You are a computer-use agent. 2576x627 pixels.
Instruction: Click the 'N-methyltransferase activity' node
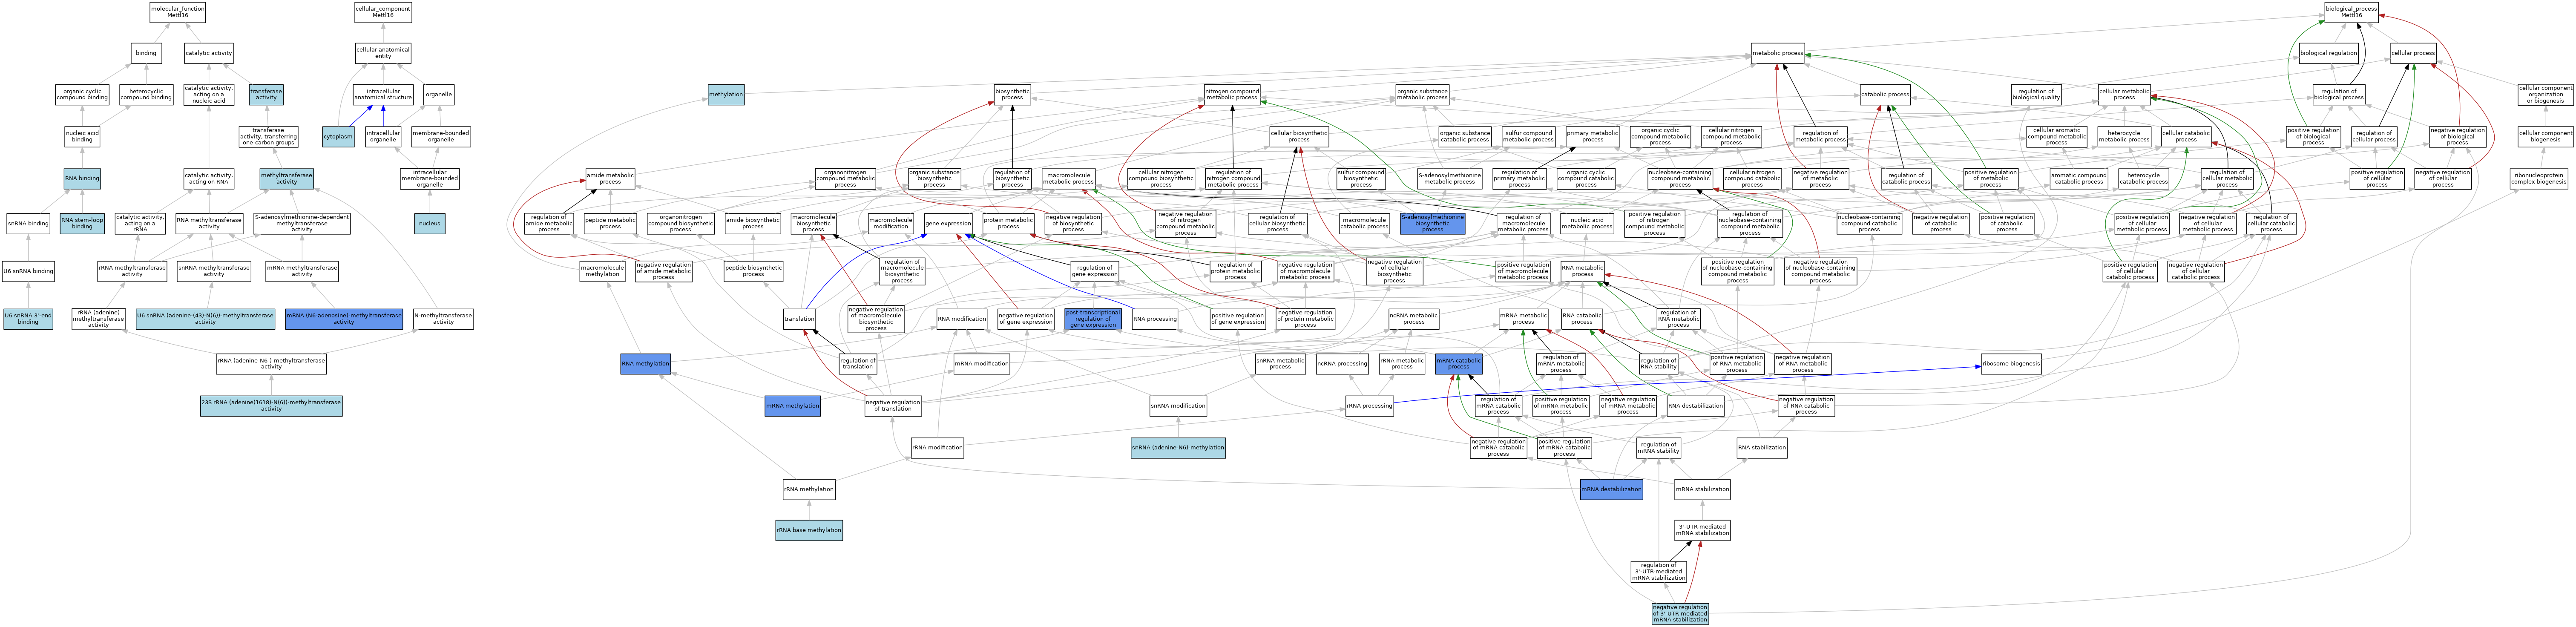(443, 319)
